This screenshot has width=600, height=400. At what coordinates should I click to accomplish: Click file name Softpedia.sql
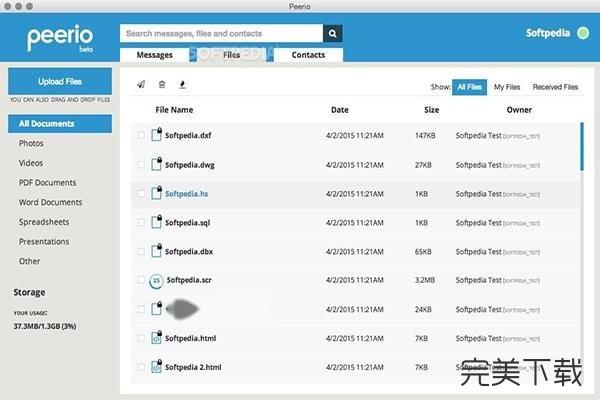point(188,223)
